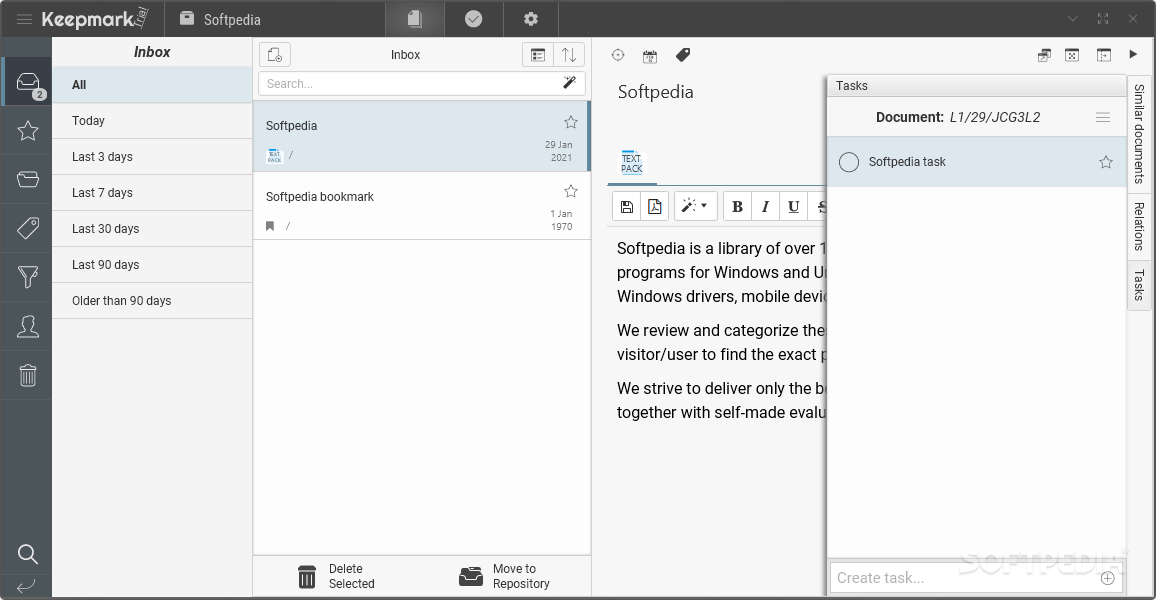Open the Relations side tab
The height and width of the screenshot is (600, 1156).
pyautogui.click(x=1139, y=226)
